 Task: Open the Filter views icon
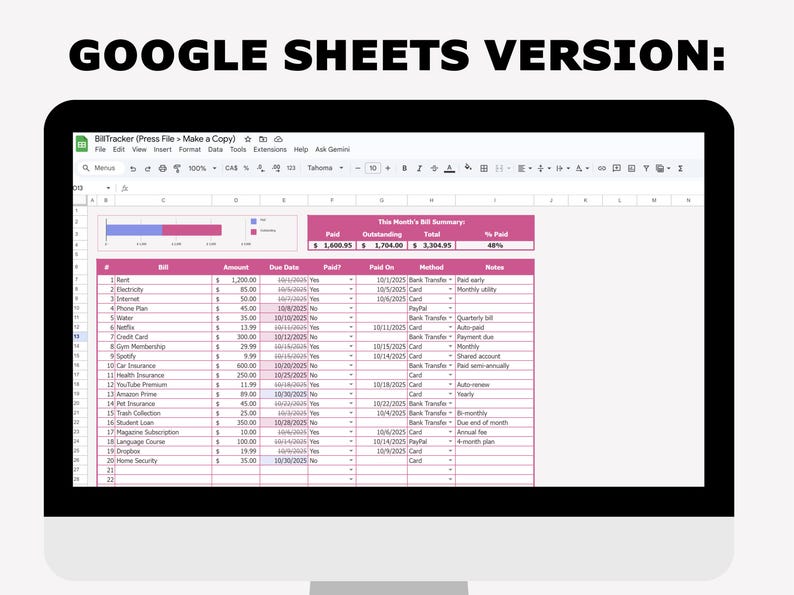[662, 168]
